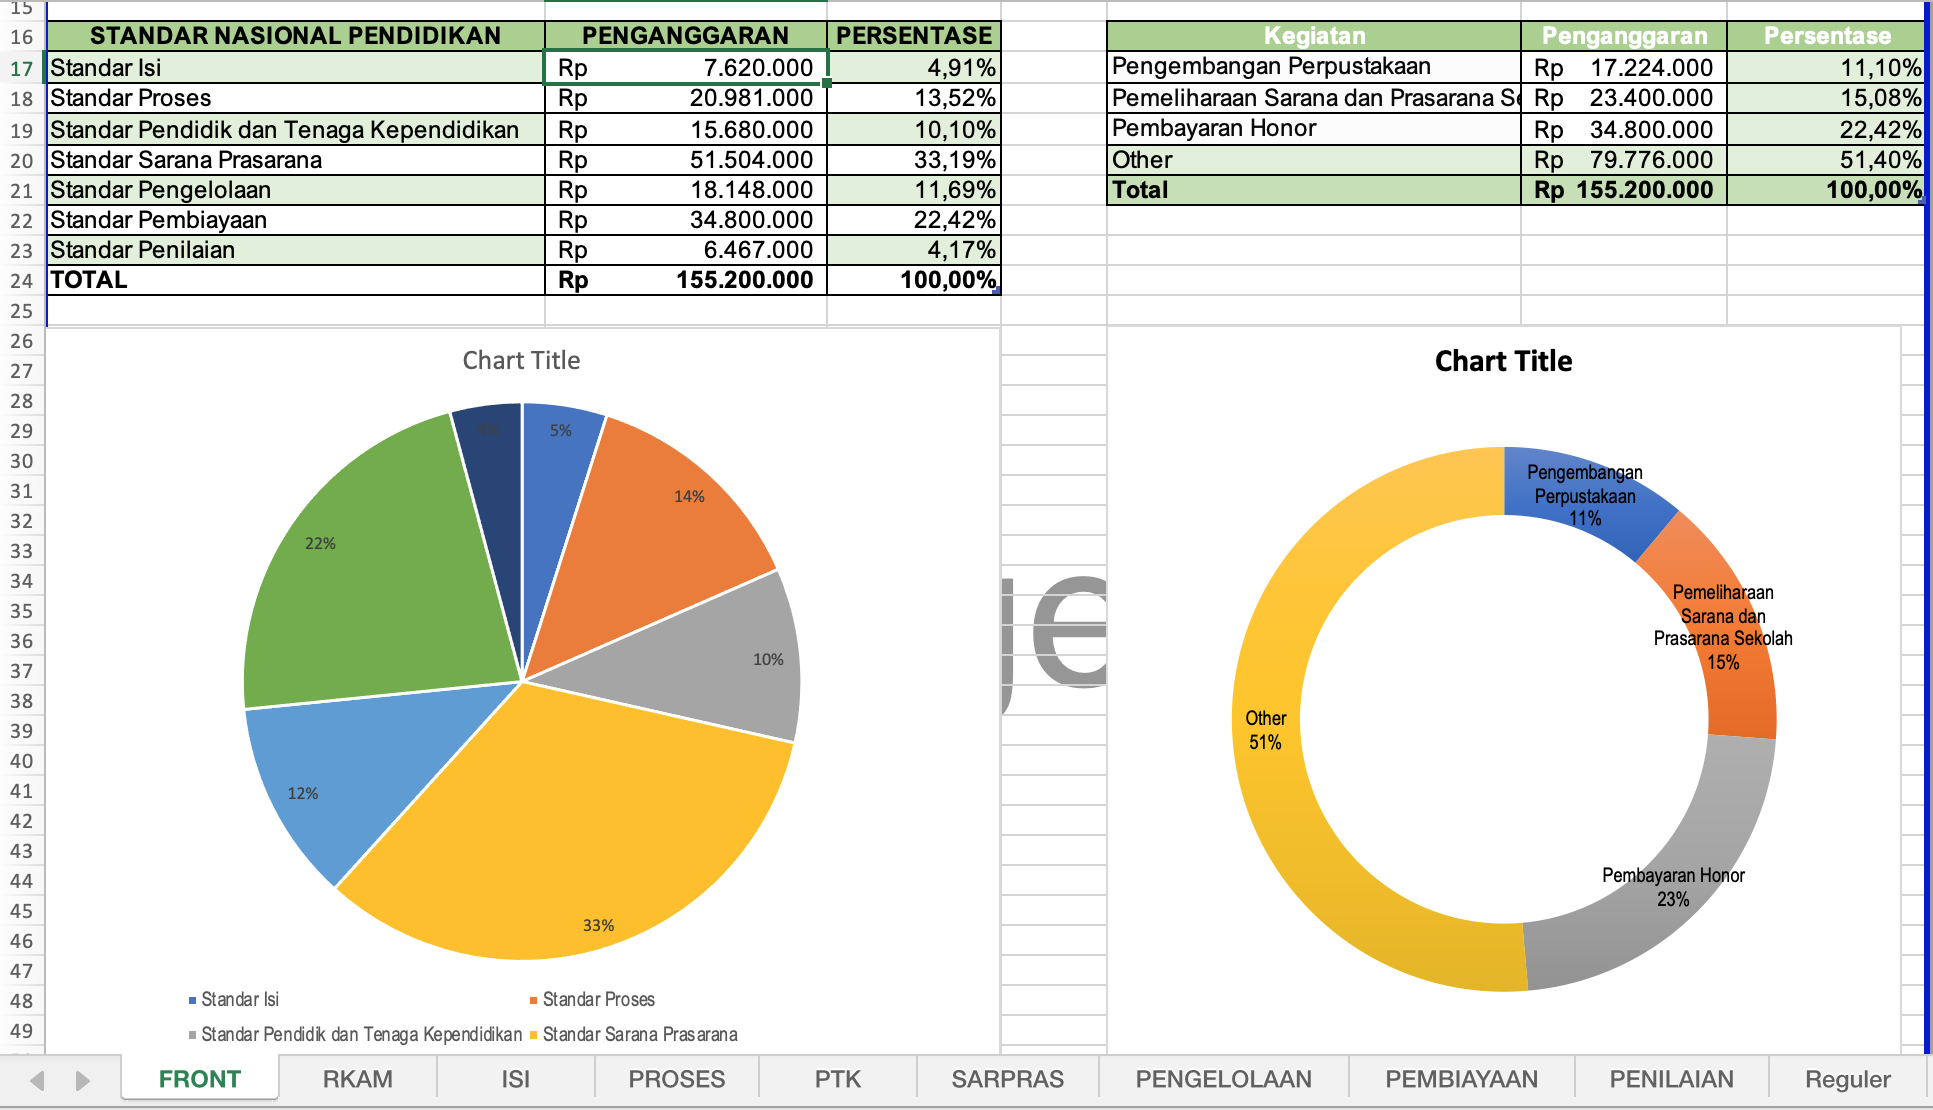The width and height of the screenshot is (1933, 1110).
Task: Switch to the PEMBIAYAAN sheet
Action: click(x=1461, y=1079)
